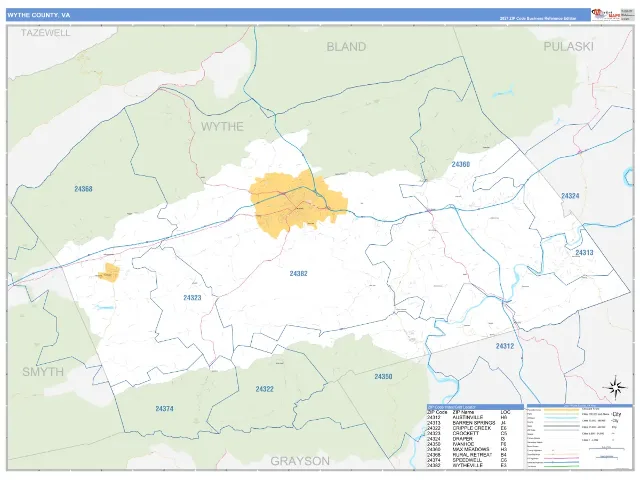
Task: Click the ZIP Code index table header bar
Action: 475,407
